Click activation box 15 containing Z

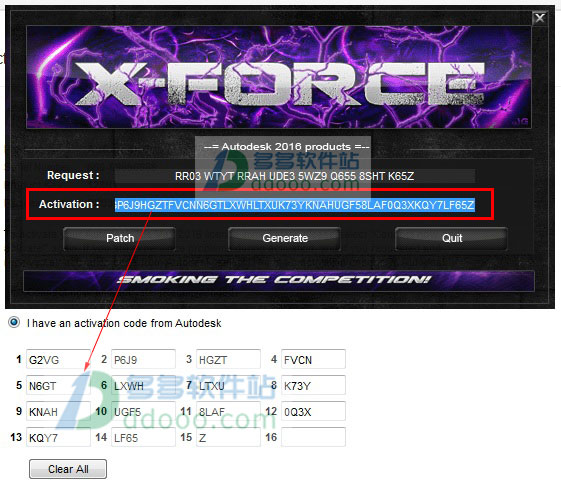click(228, 437)
